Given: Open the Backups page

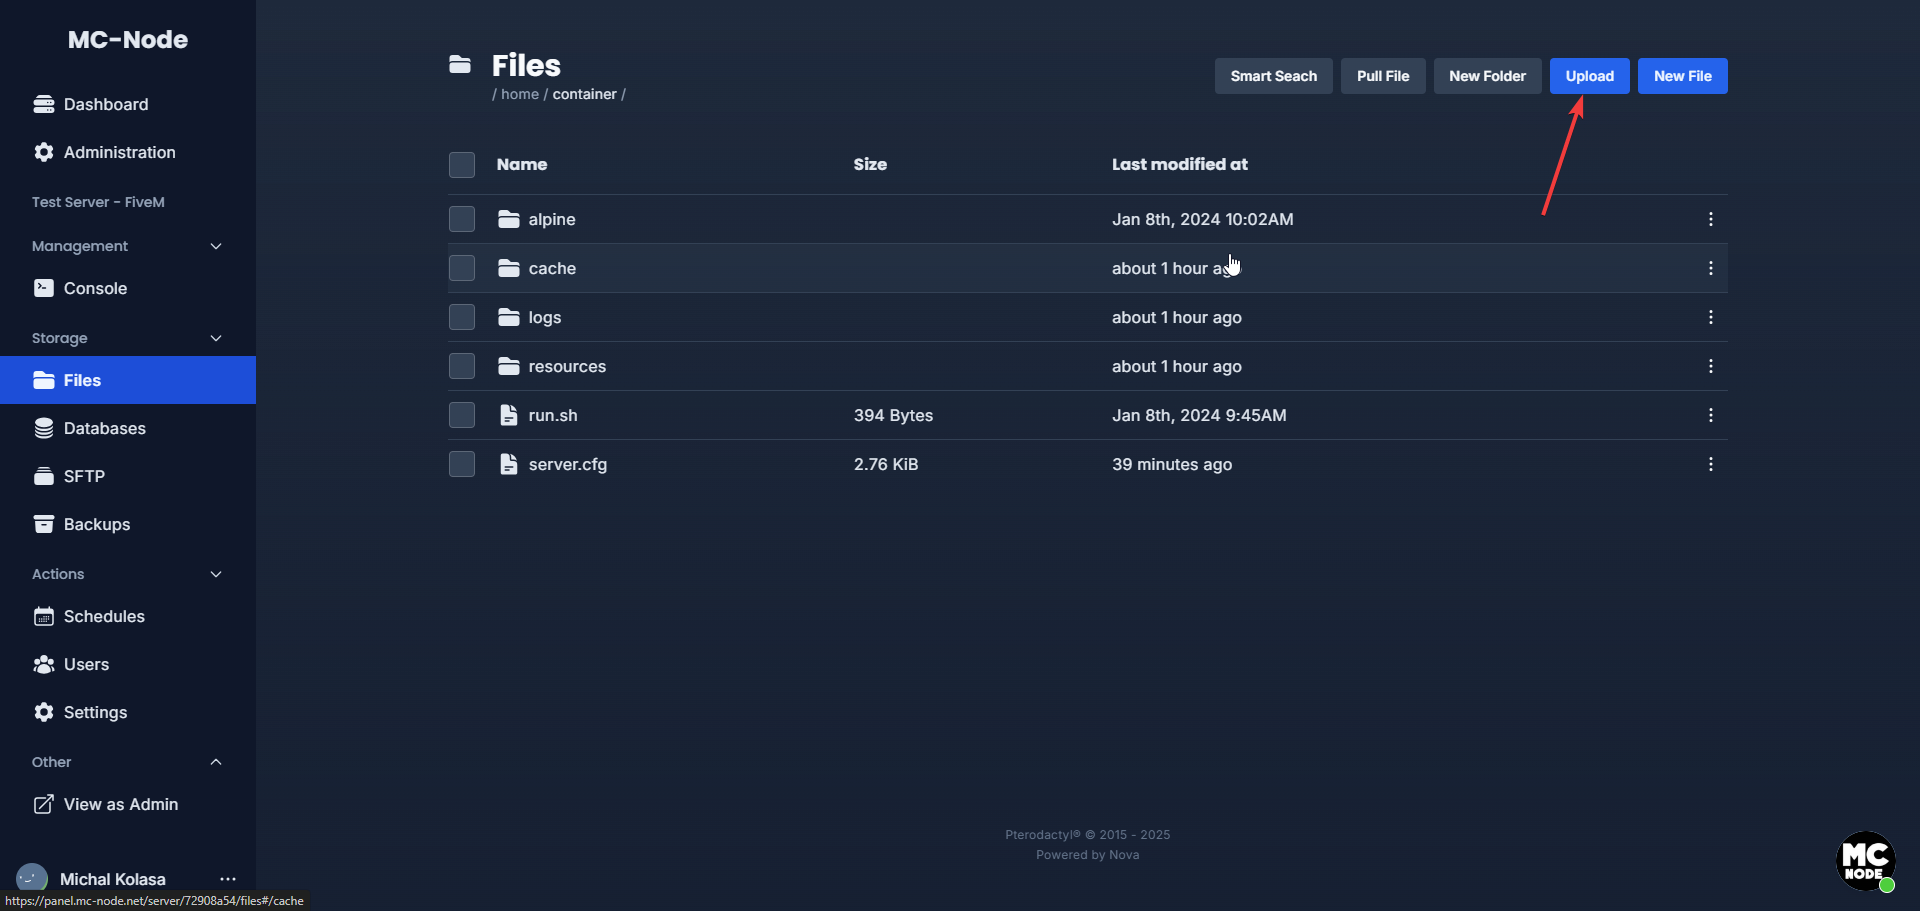Looking at the screenshot, I should pyautogui.click(x=128, y=524).
